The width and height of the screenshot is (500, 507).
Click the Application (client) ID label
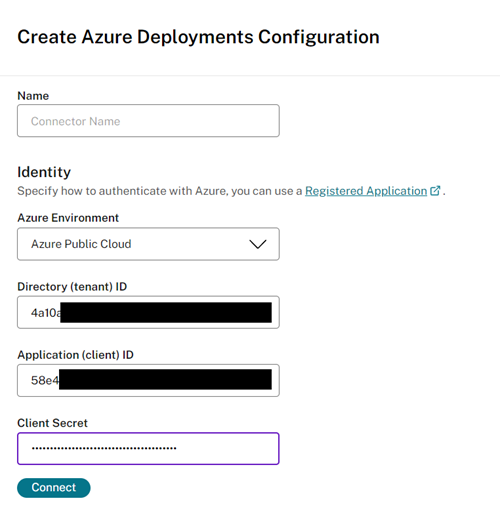[75, 355]
